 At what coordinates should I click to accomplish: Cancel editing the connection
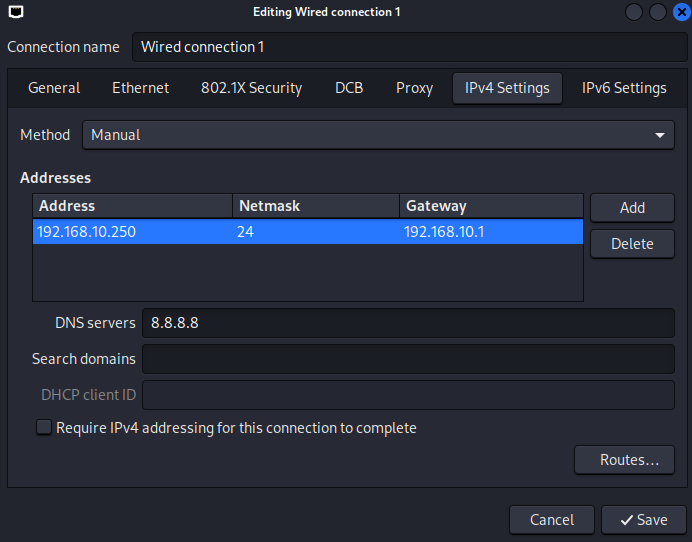[552, 520]
